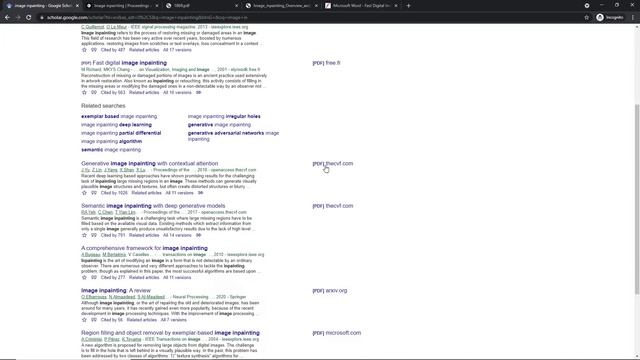
Task: Search related: image inpainting partial differential
Action: 121,133
